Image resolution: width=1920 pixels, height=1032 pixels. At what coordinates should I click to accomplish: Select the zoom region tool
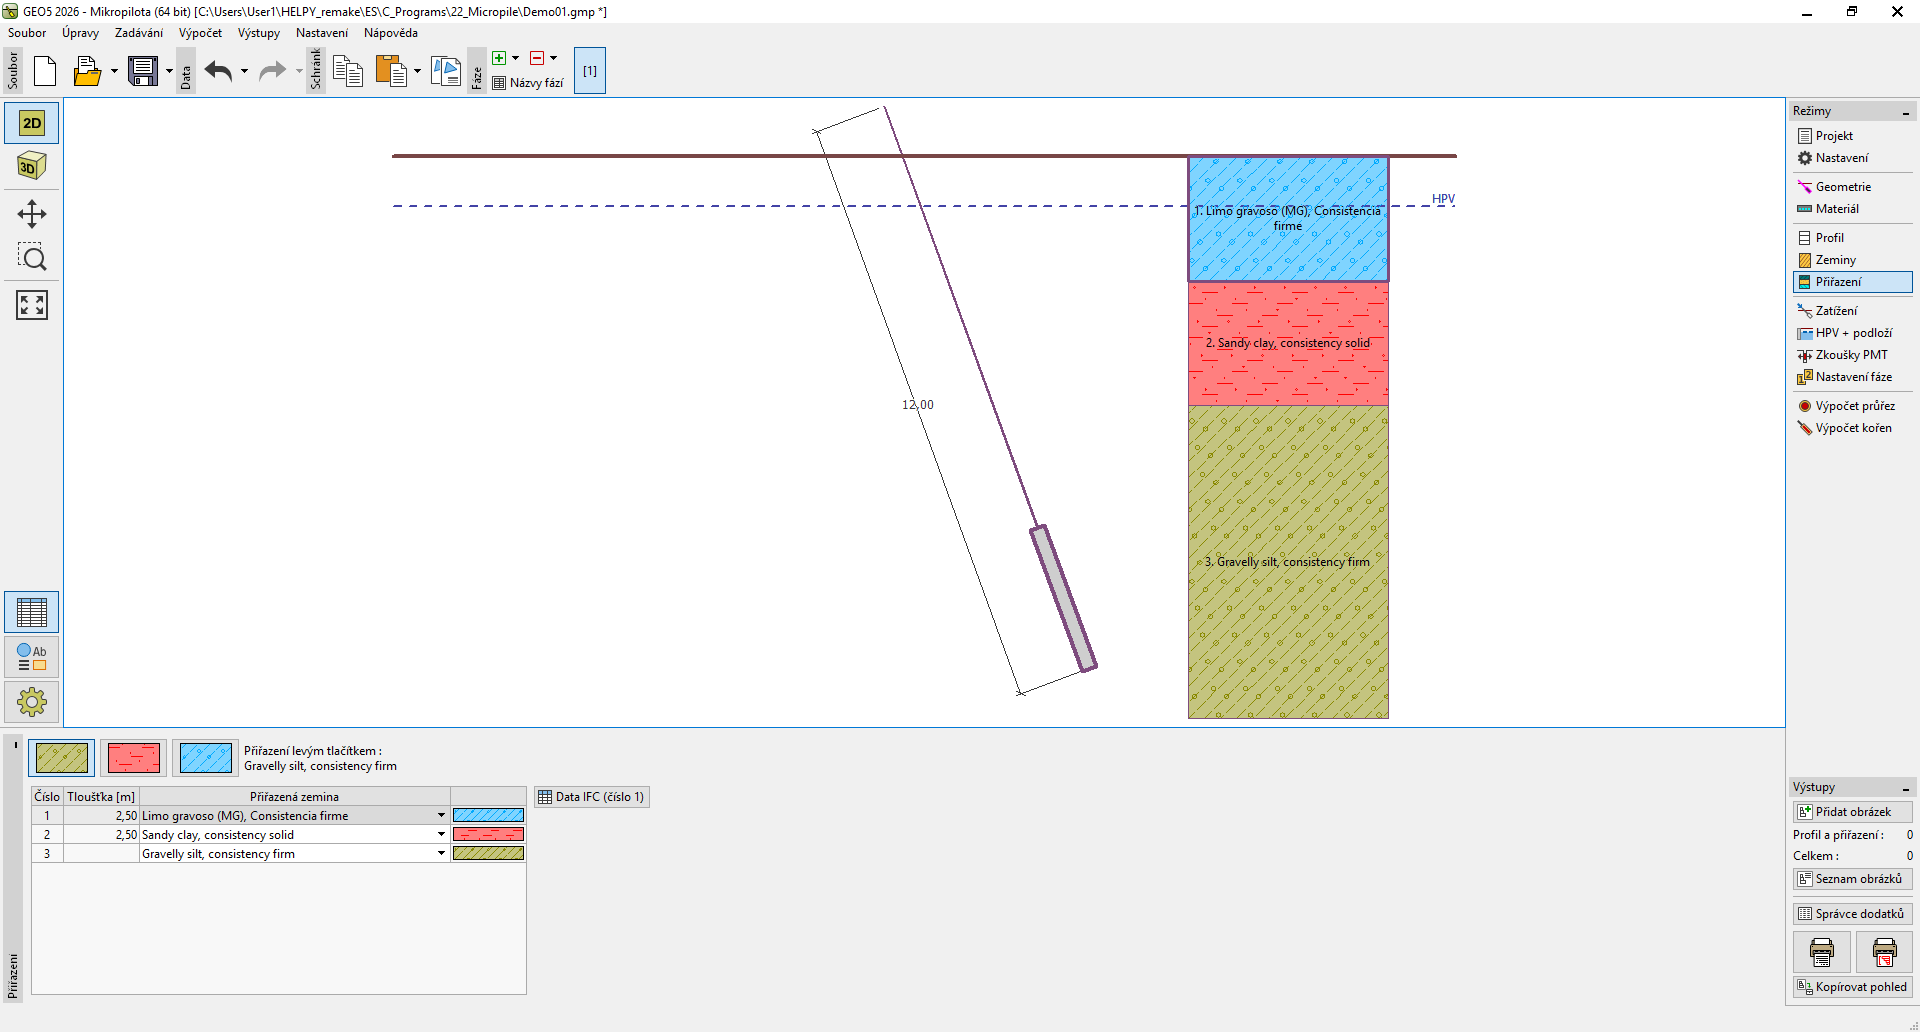click(32, 258)
